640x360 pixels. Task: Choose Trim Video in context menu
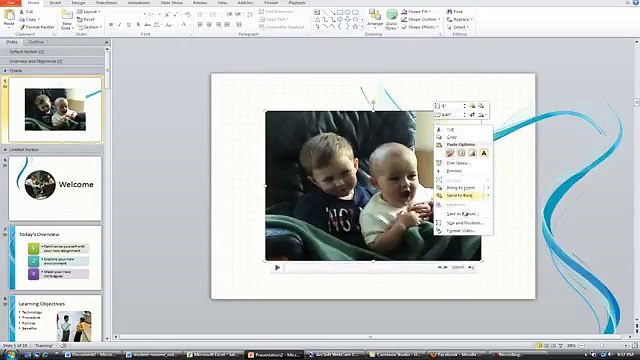[462, 163]
